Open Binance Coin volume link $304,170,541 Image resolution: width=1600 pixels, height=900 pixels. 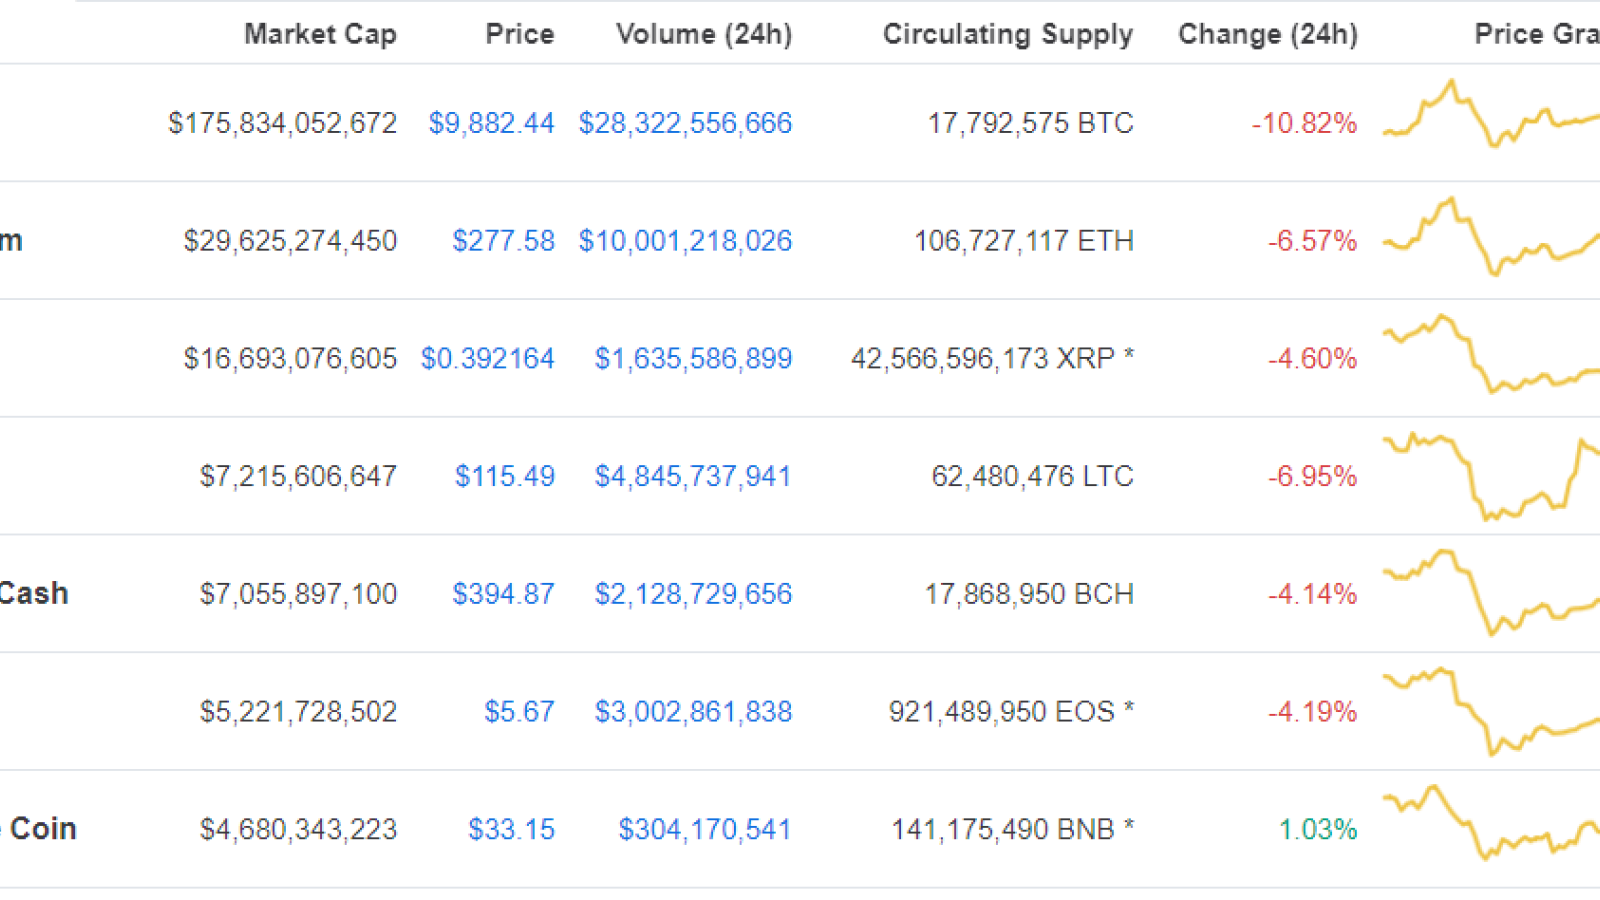(x=705, y=829)
